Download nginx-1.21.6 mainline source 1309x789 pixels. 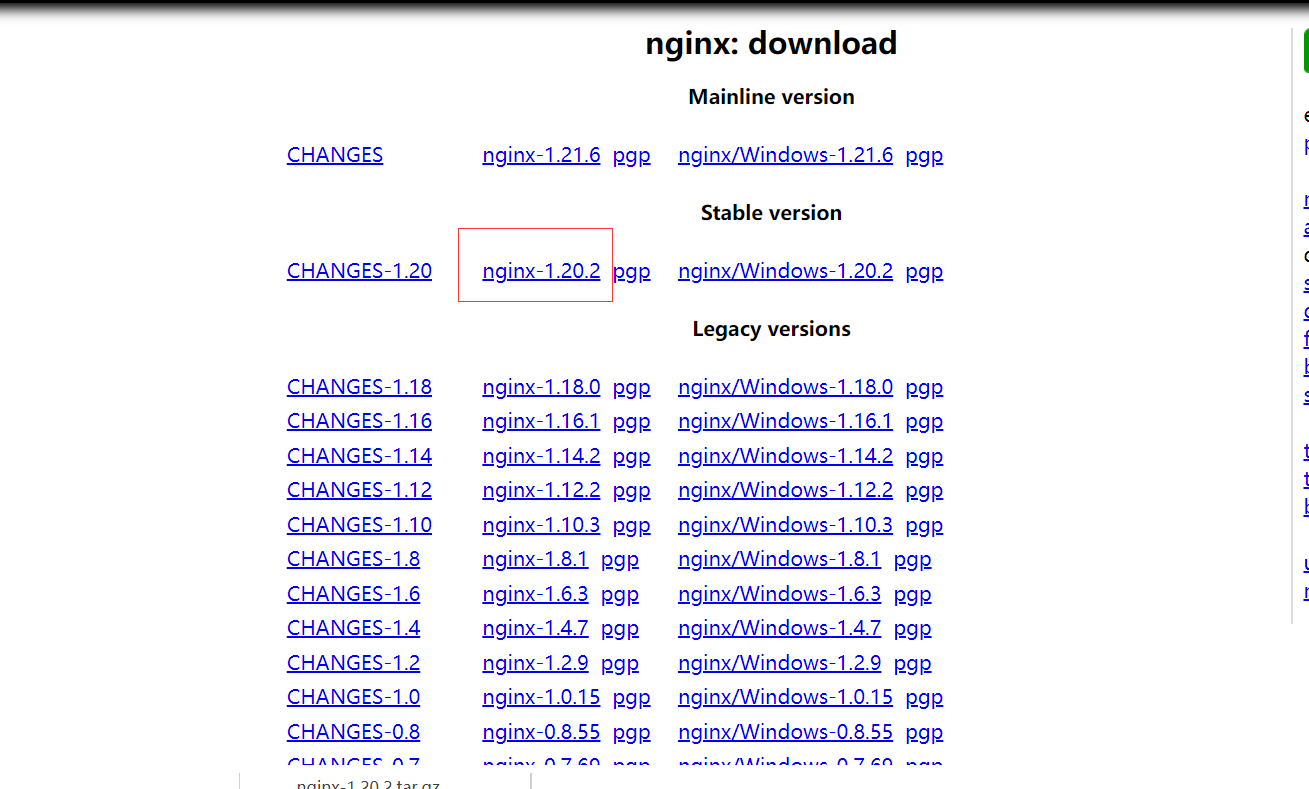click(x=541, y=155)
